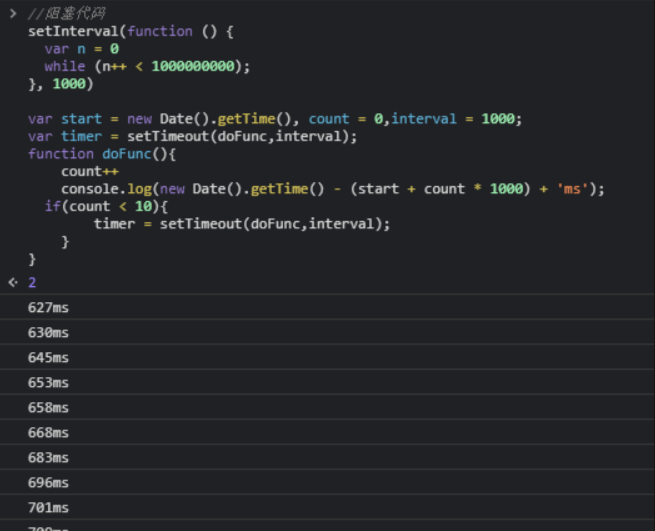Click the console.log code line
The height and width of the screenshot is (531, 655).
(x=333, y=189)
